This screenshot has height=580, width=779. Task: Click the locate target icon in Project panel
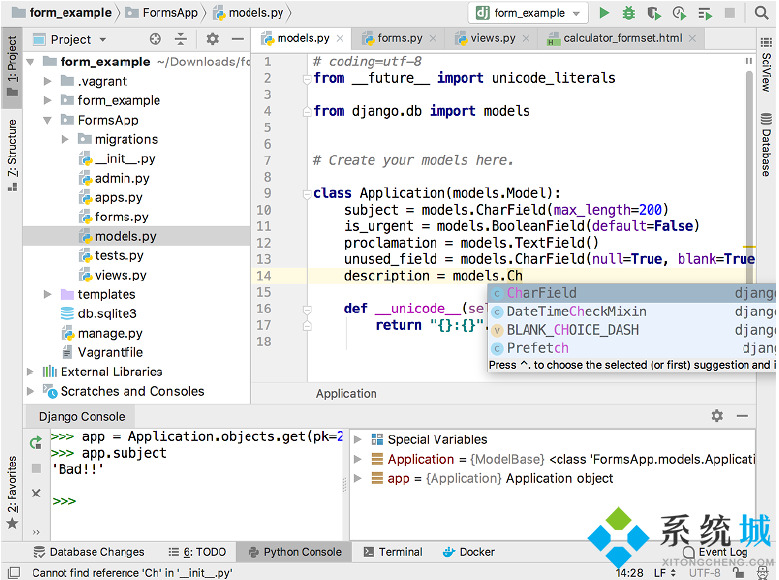click(x=155, y=39)
